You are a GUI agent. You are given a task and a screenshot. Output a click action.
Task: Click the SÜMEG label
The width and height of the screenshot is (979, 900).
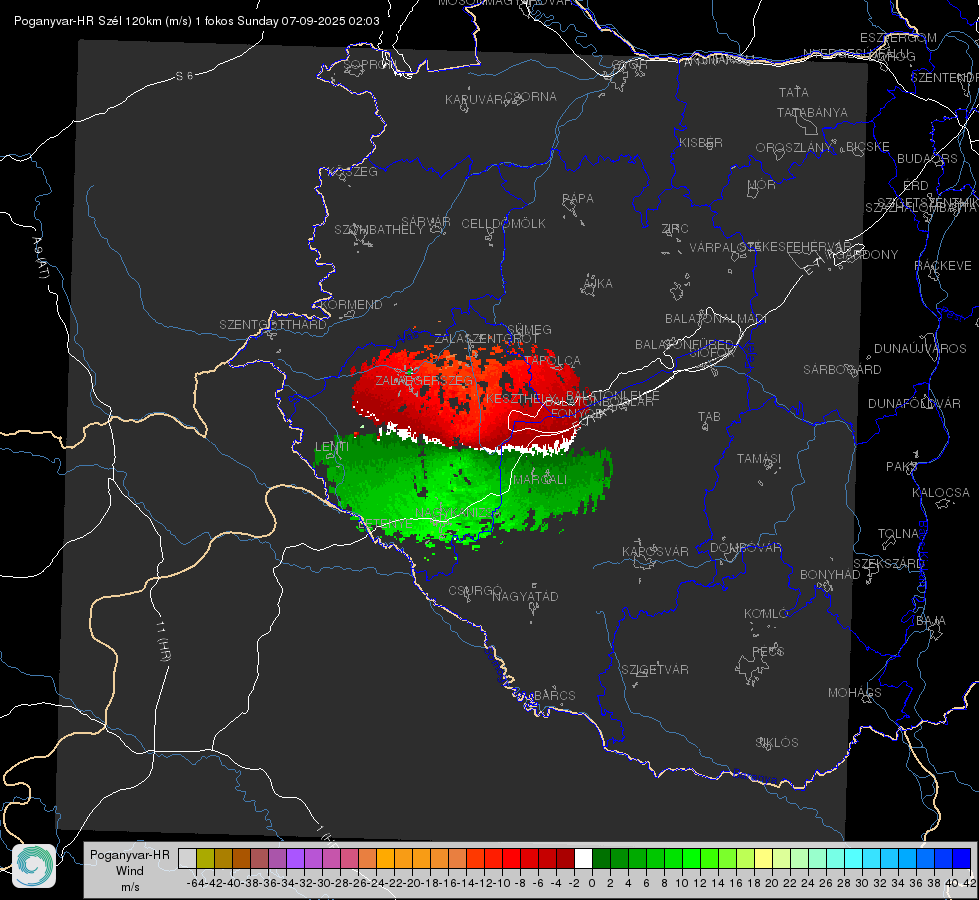529,330
